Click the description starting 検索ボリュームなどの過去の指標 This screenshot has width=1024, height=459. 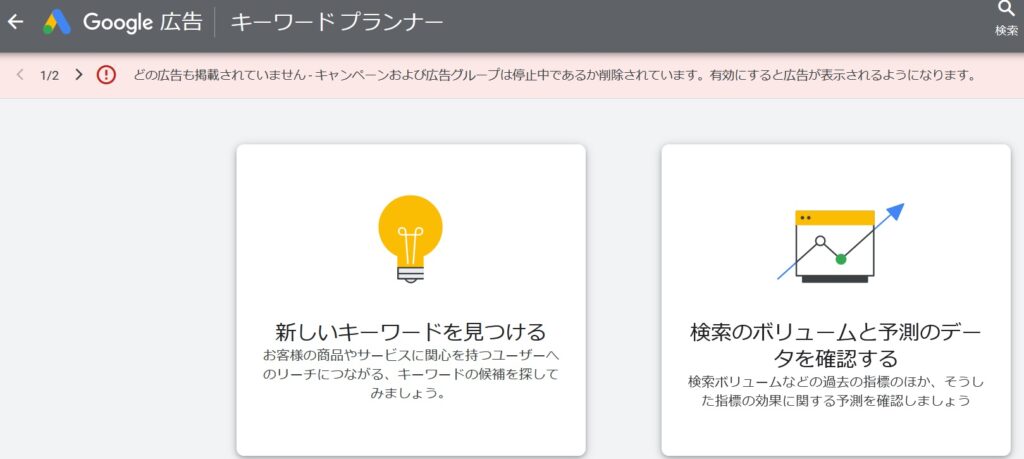pyautogui.click(x=836, y=390)
